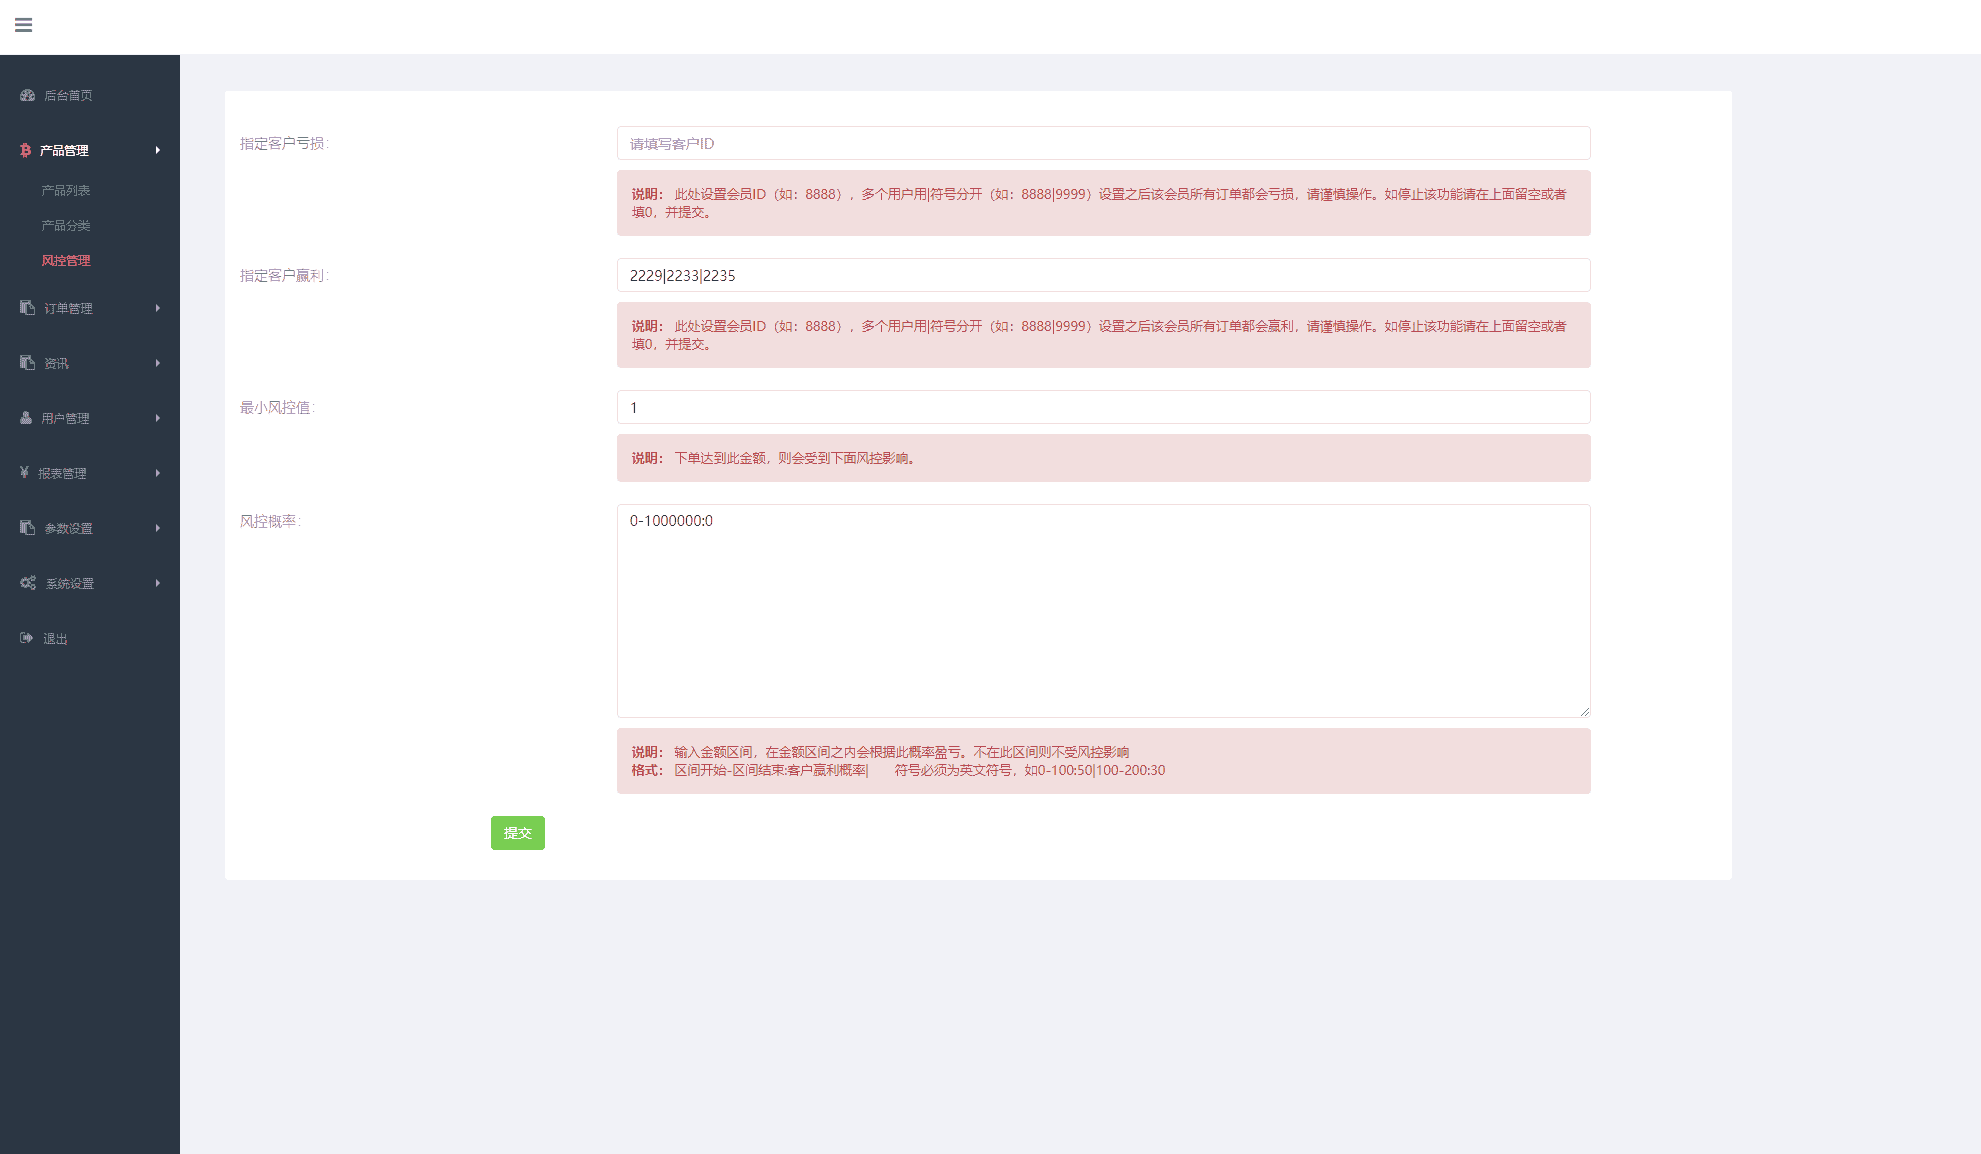This screenshot has width=1981, height=1154.
Task: Expand the 资讯 menu arrow
Action: click(x=157, y=363)
